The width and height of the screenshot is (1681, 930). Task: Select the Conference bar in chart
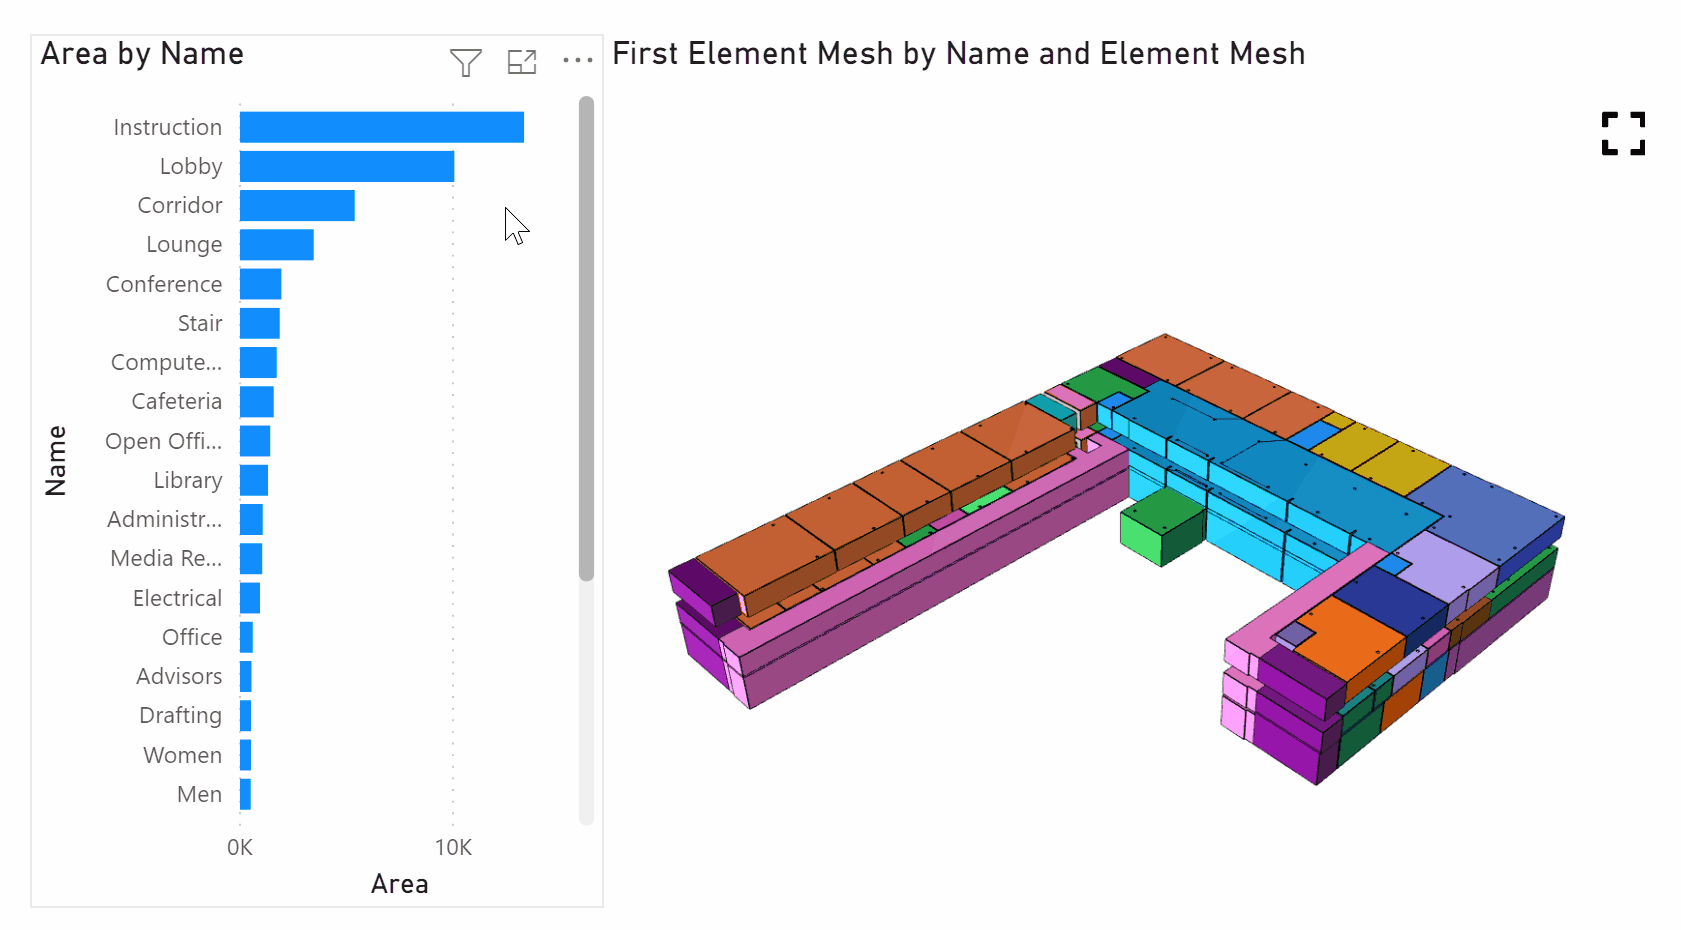coord(260,284)
